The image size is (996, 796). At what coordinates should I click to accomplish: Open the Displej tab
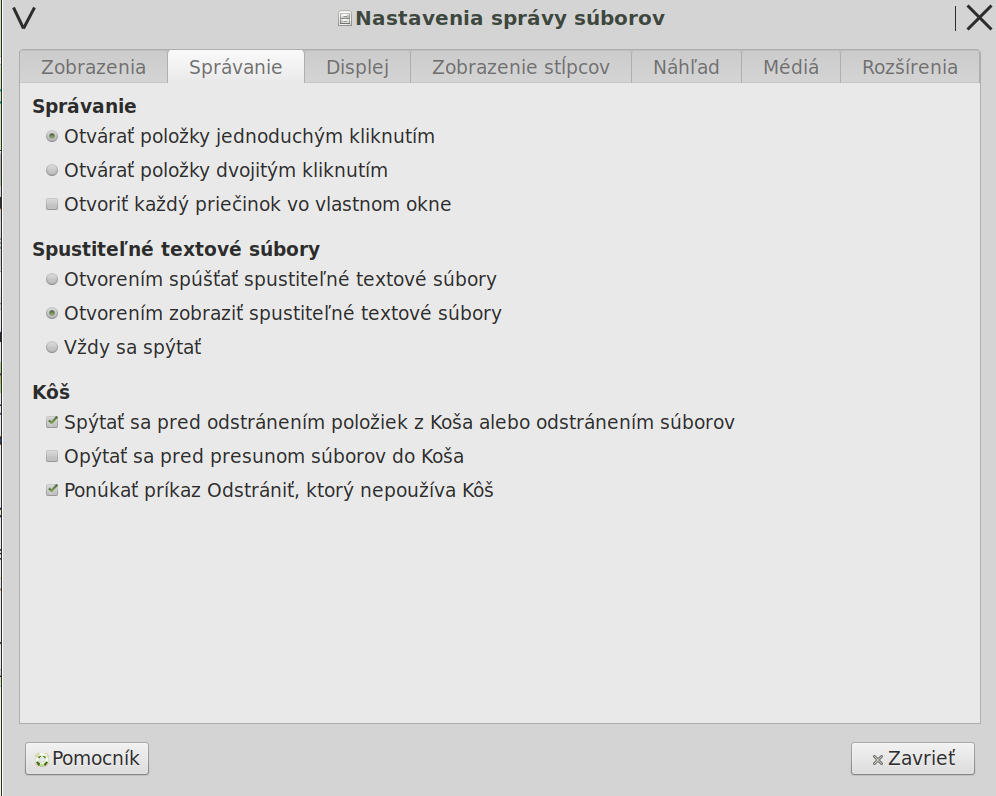point(357,67)
